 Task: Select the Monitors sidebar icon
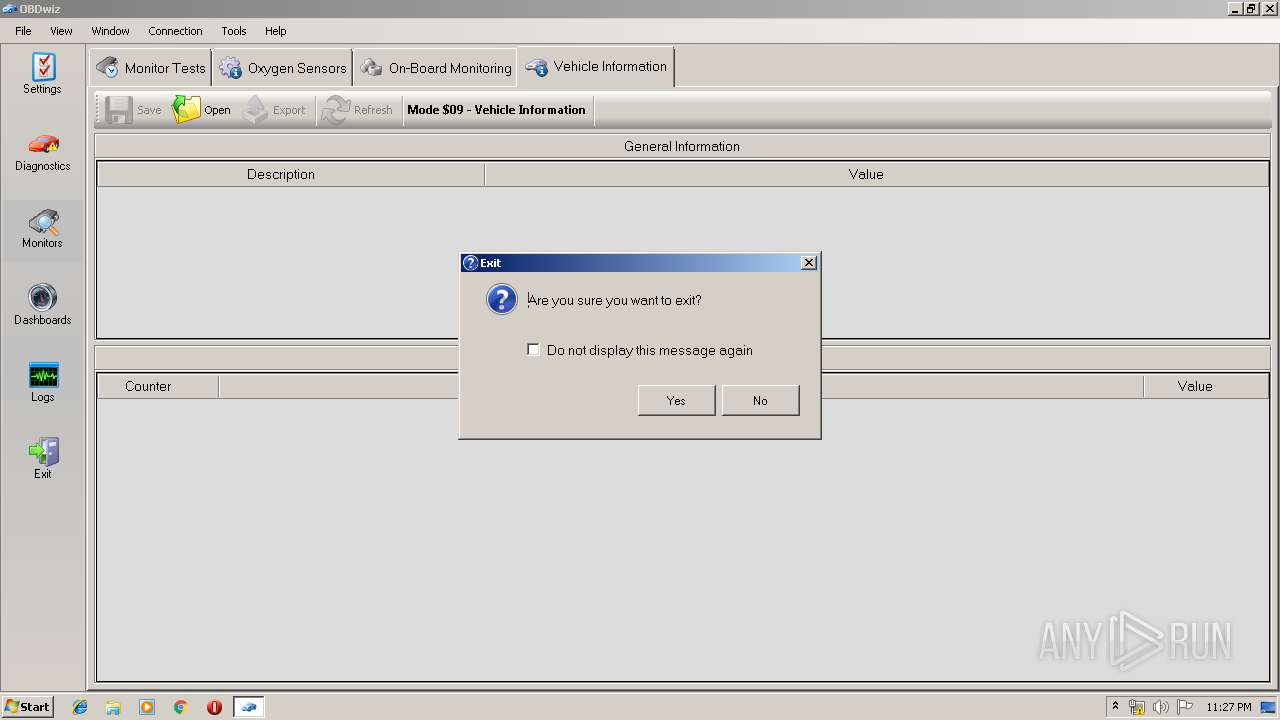coord(43,229)
